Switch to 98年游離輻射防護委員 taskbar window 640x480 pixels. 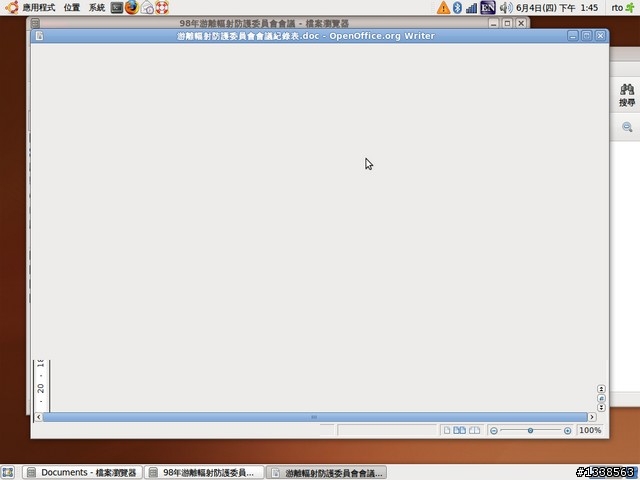204,473
